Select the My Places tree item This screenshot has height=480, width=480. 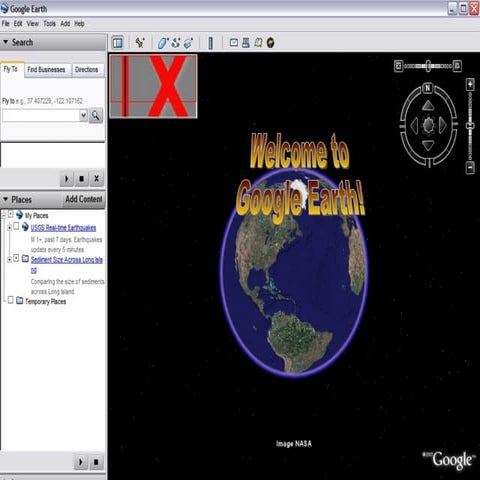pyautogui.click(x=37, y=215)
